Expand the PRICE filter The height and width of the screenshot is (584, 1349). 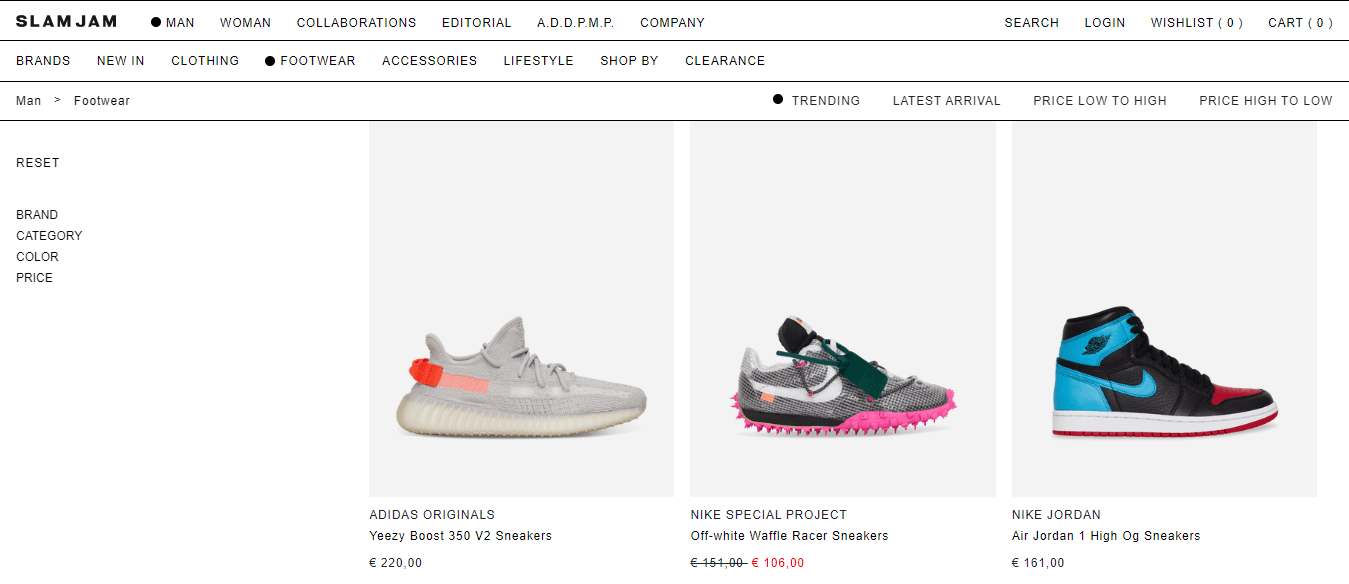coord(34,277)
